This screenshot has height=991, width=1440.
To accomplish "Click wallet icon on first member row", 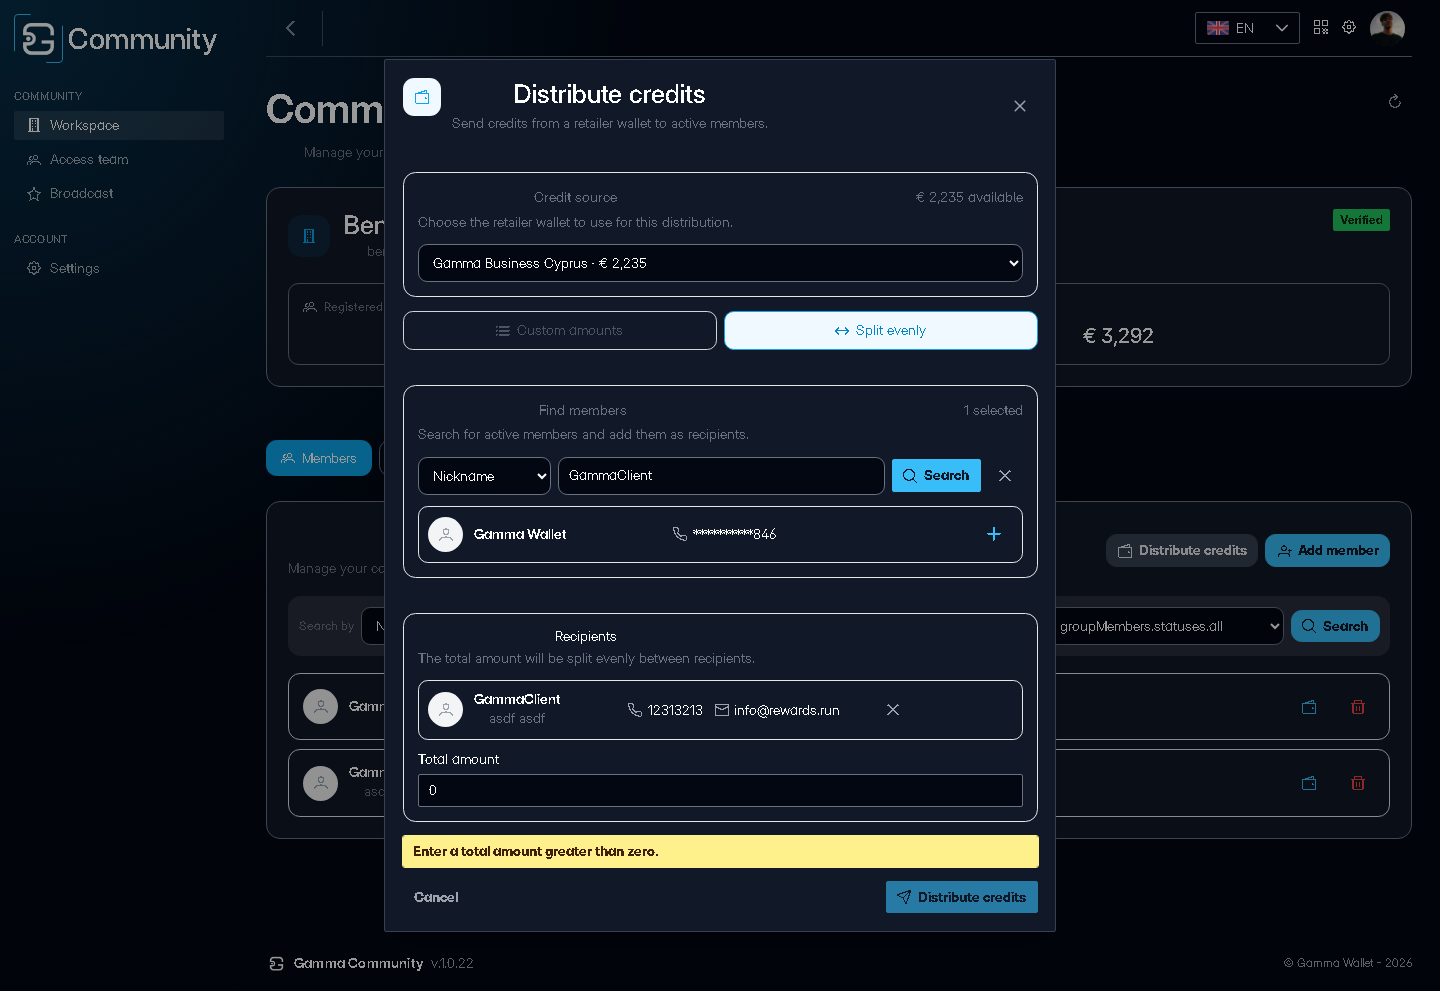I will (x=1309, y=707).
